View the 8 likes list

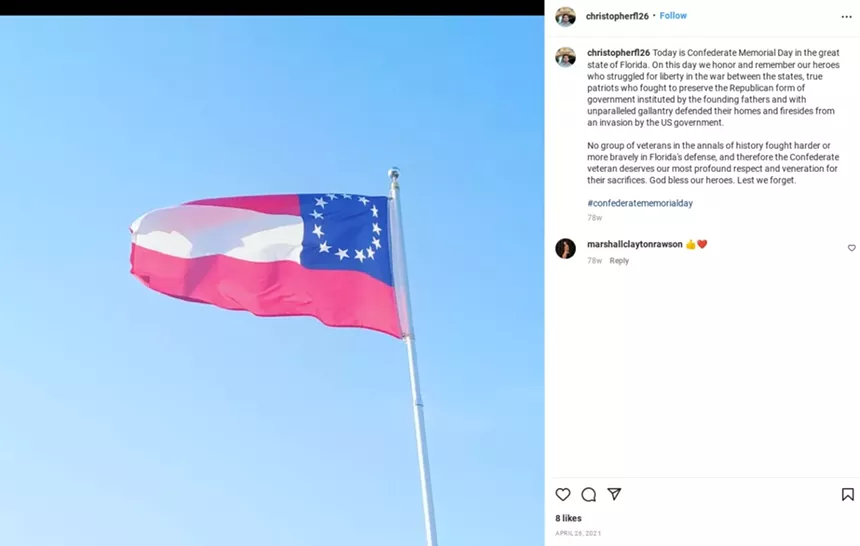568,518
